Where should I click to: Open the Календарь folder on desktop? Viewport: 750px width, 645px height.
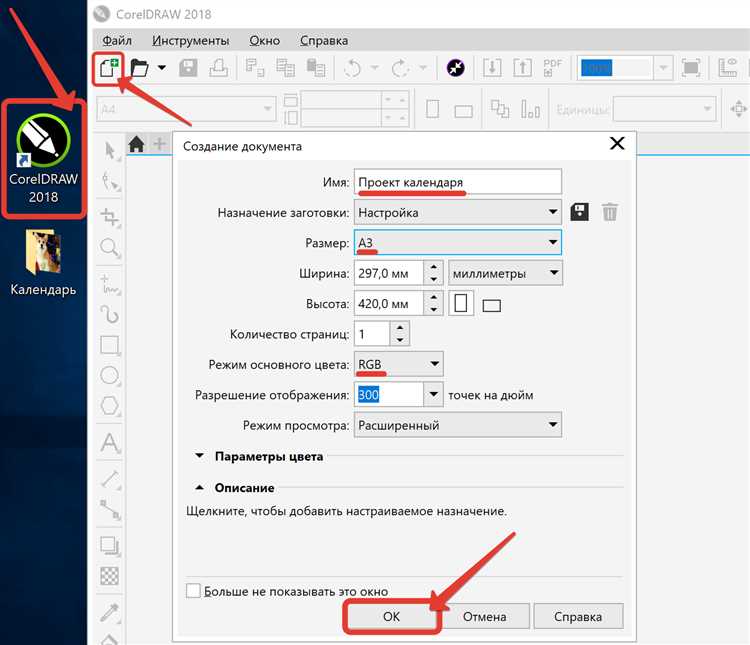pyautogui.click(x=43, y=263)
